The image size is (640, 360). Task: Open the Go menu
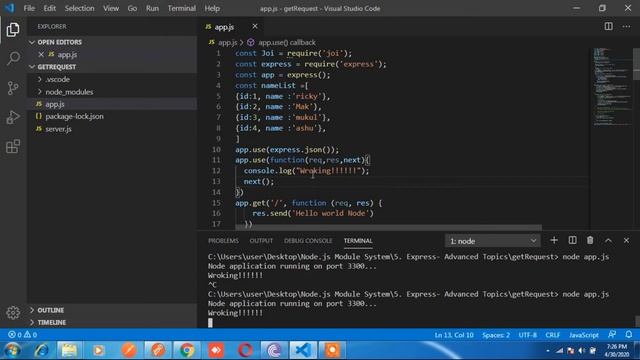[132, 8]
